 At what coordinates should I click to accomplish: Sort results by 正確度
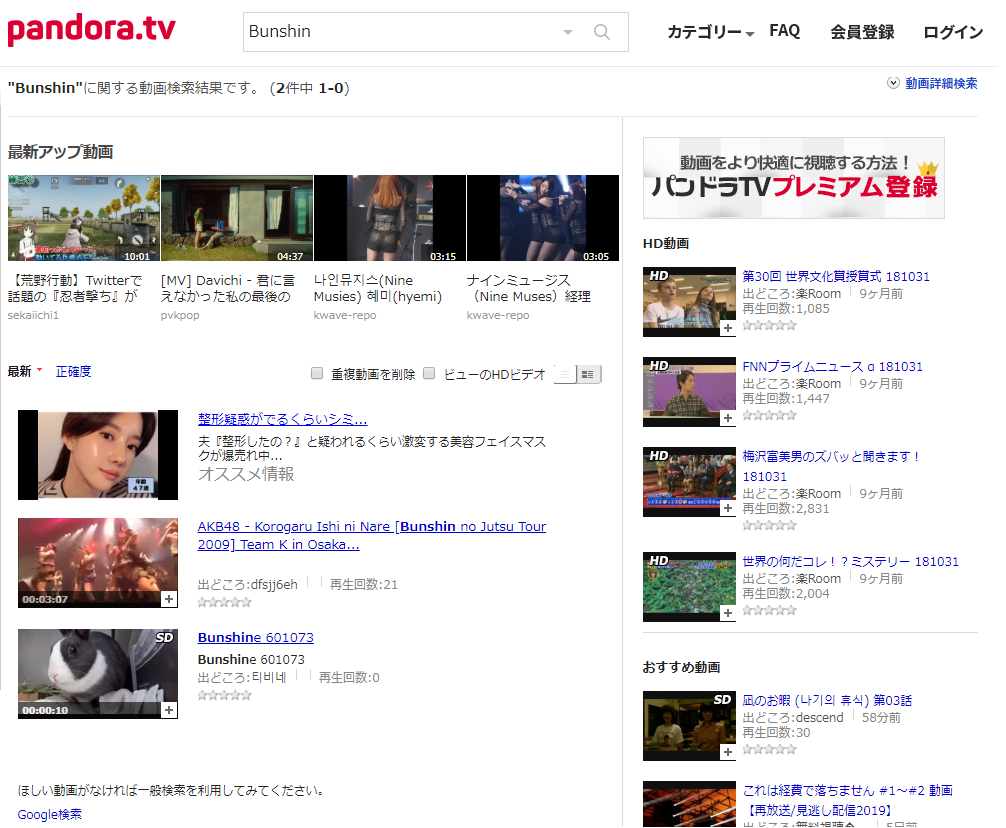click(x=73, y=371)
